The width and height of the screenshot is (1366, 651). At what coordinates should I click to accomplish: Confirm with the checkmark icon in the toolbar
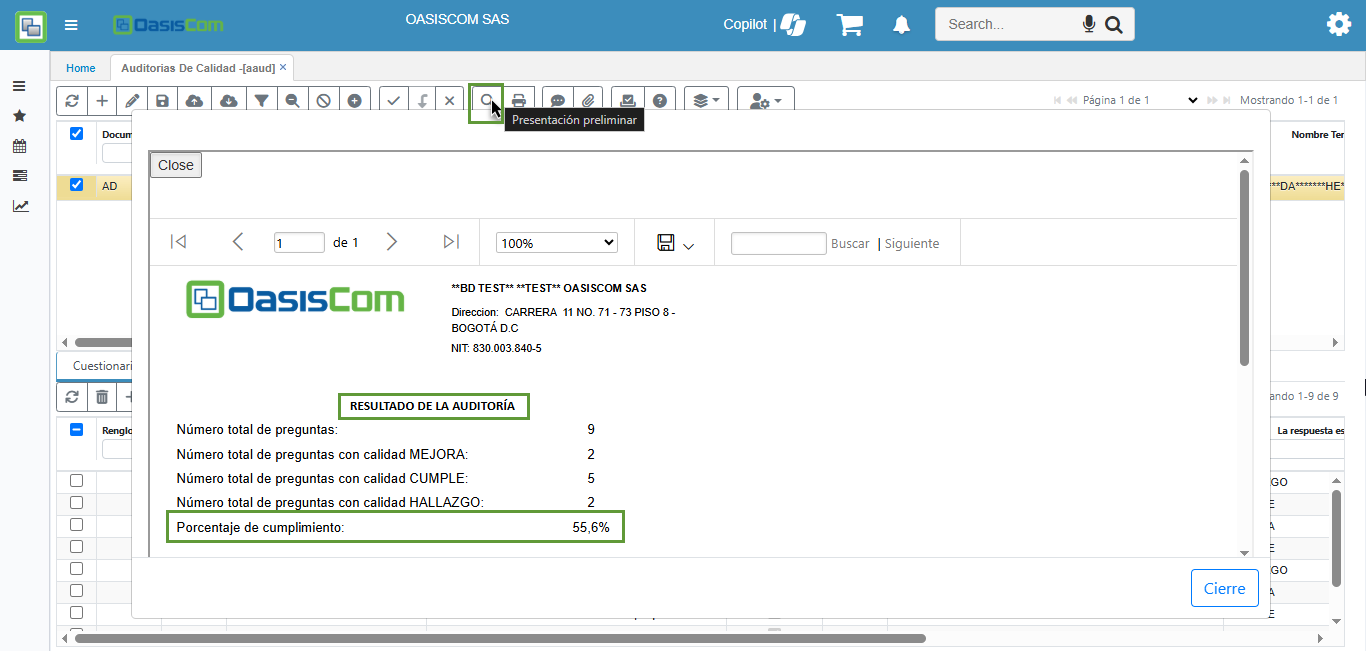click(394, 100)
